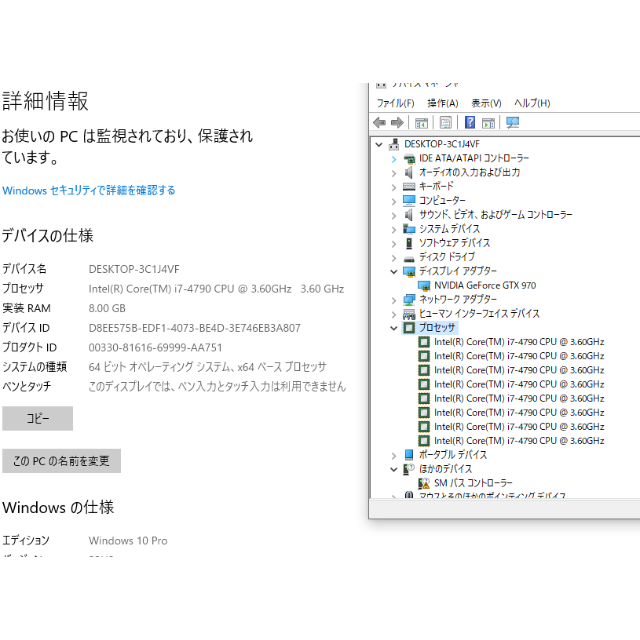Click the 8.00 GB RAM value

point(107,308)
